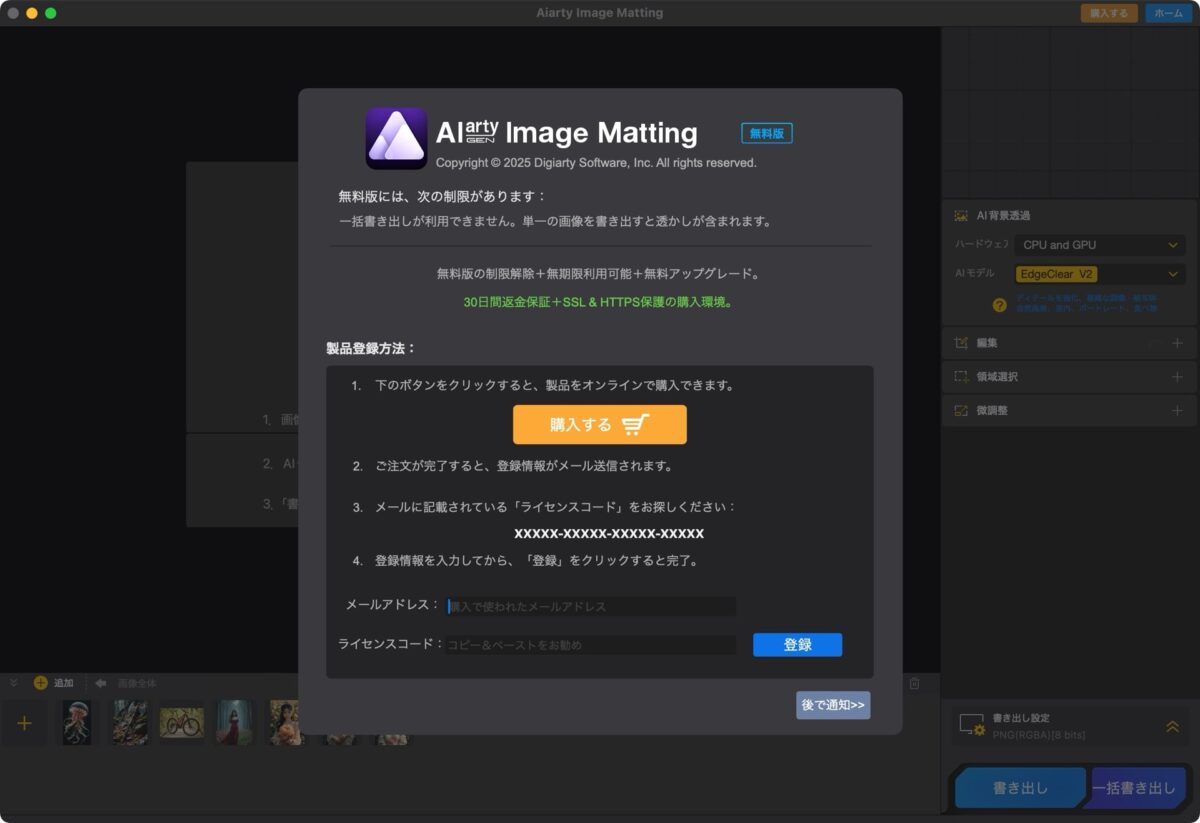The width and height of the screenshot is (1200, 823).
Task: Click the 書き出し export button
Action: 1021,788
